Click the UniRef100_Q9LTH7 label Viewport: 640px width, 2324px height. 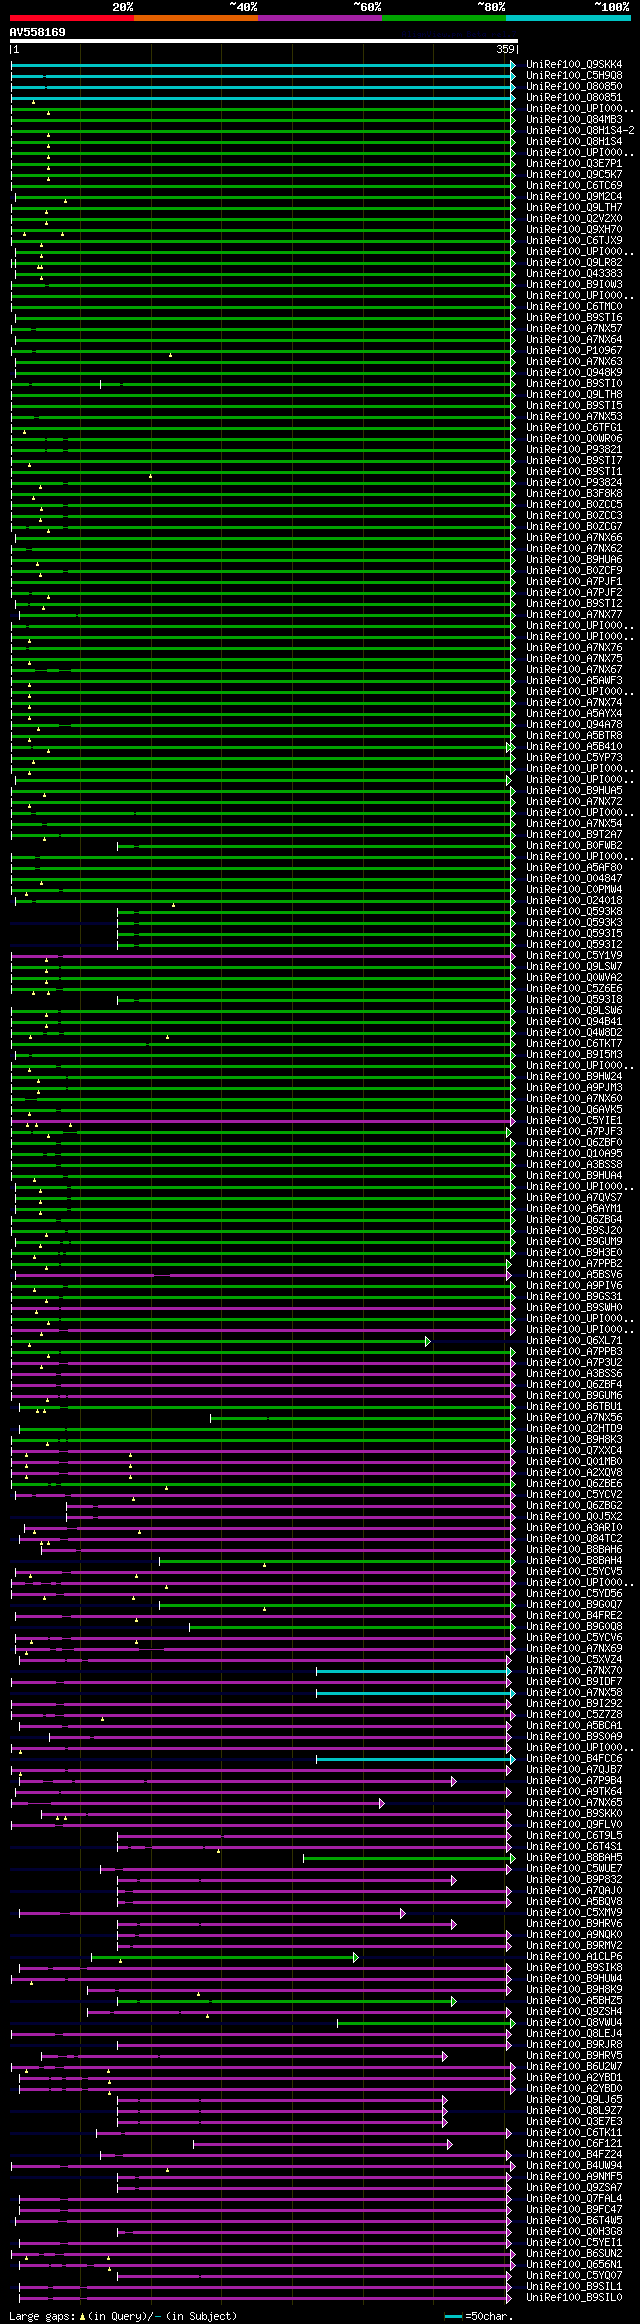point(574,208)
